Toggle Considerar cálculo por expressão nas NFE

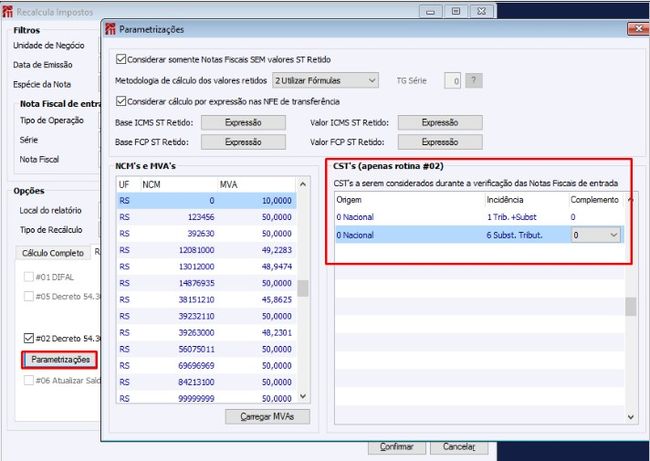click(x=121, y=101)
